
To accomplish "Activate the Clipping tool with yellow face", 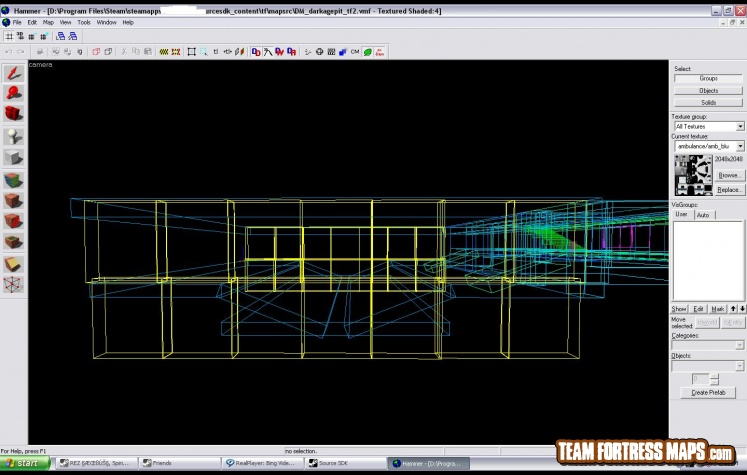I will pyautogui.click(x=13, y=264).
